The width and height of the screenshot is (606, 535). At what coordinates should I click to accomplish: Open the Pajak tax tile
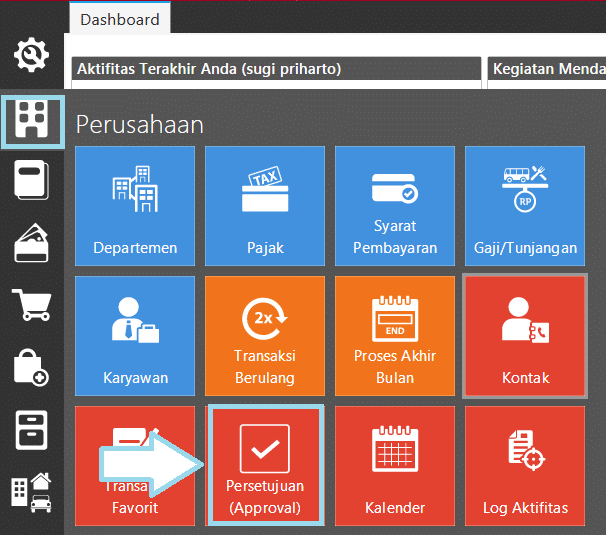click(265, 206)
